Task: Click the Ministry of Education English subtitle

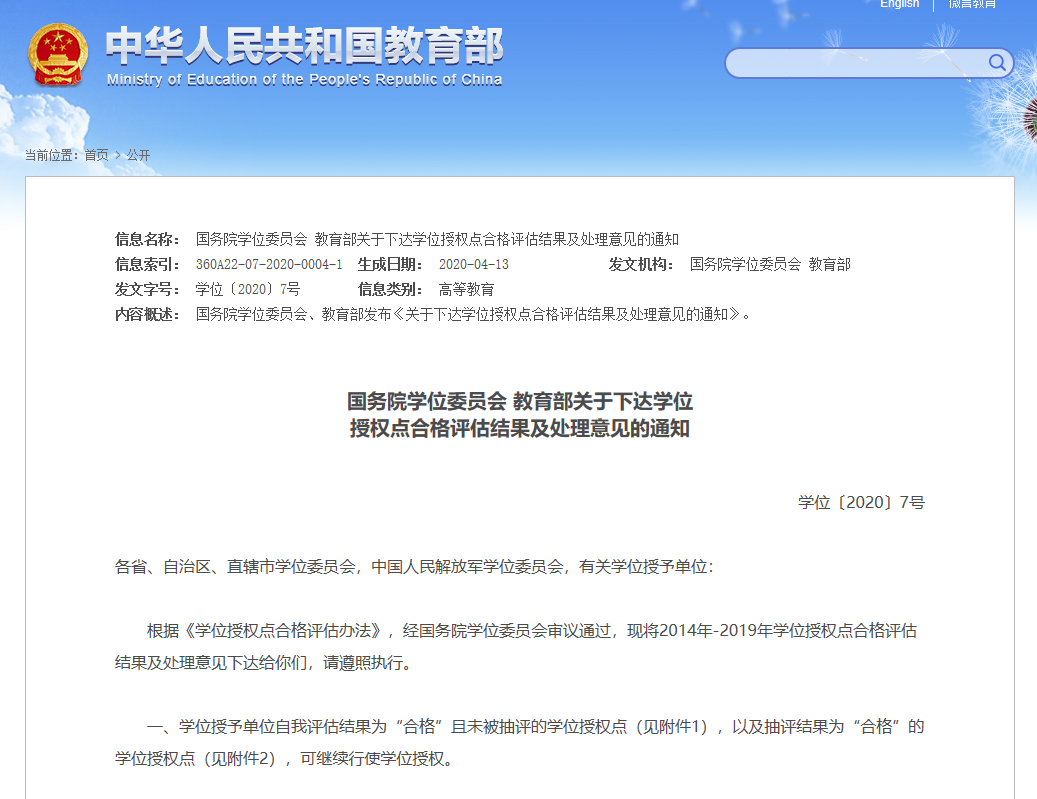Action: [x=304, y=80]
